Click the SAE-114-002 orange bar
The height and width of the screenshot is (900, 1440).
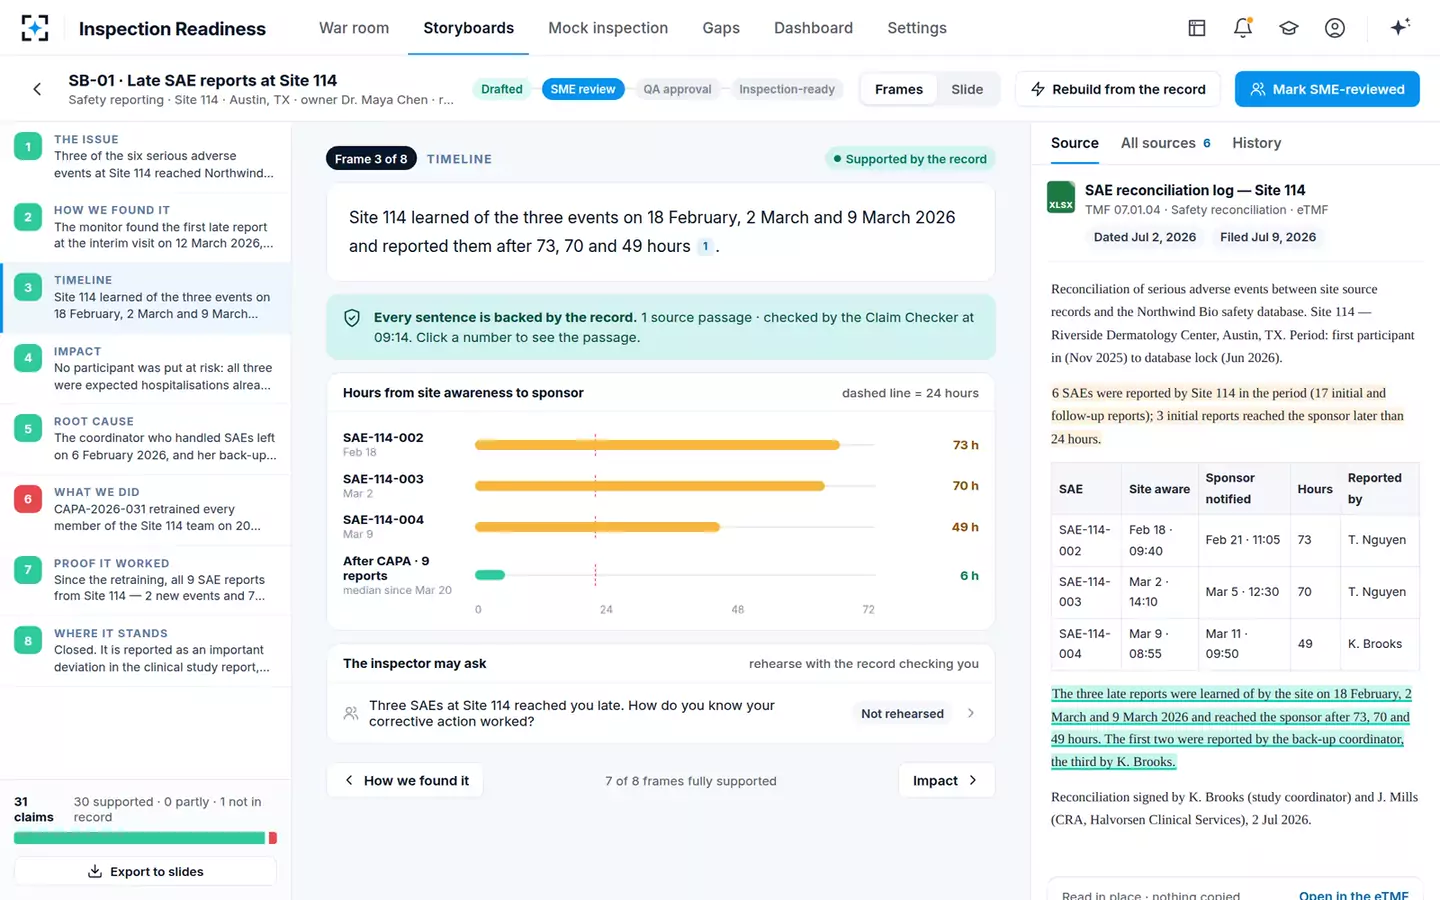657,445
